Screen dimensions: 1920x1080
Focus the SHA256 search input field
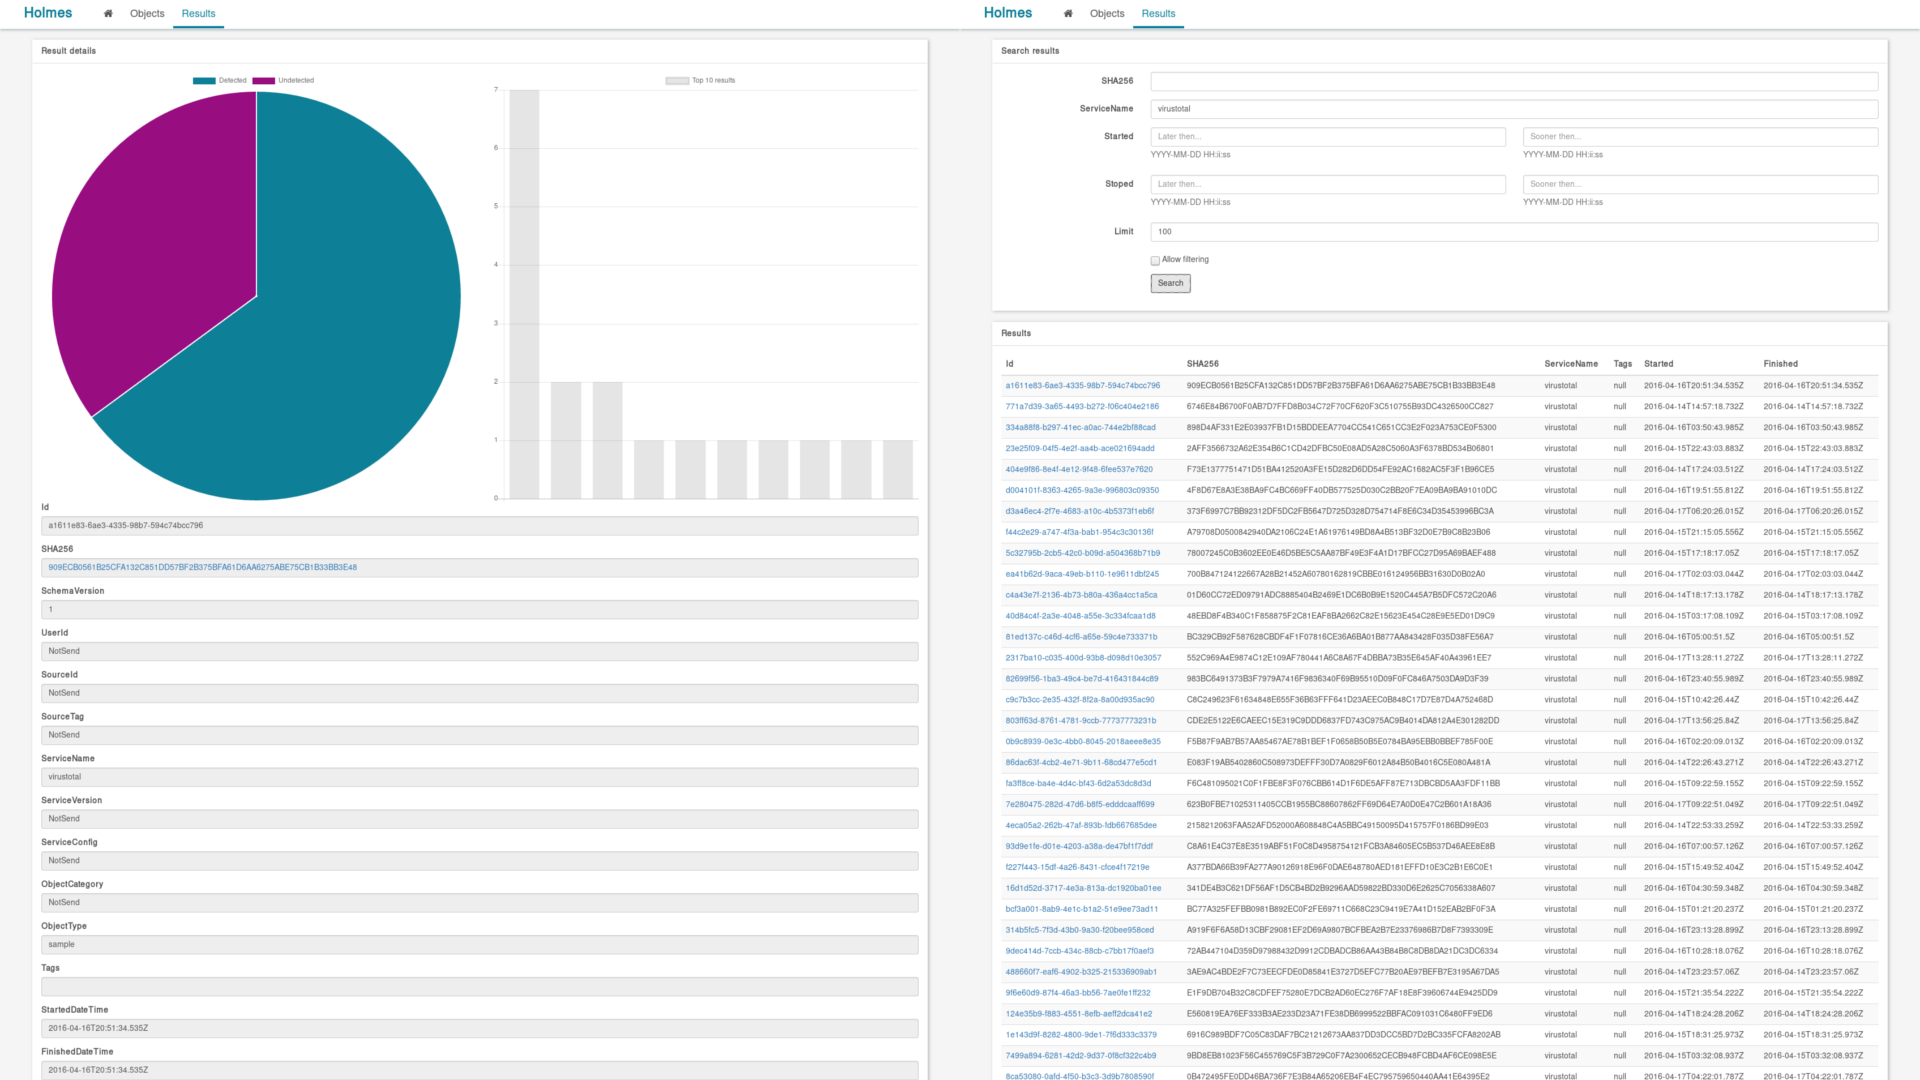point(1513,82)
